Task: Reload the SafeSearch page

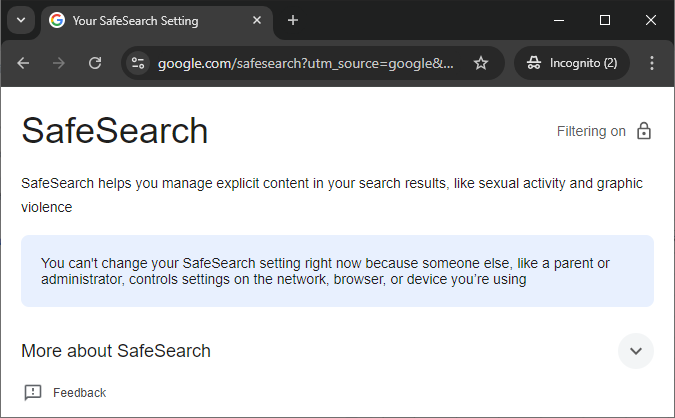Action: (x=95, y=63)
